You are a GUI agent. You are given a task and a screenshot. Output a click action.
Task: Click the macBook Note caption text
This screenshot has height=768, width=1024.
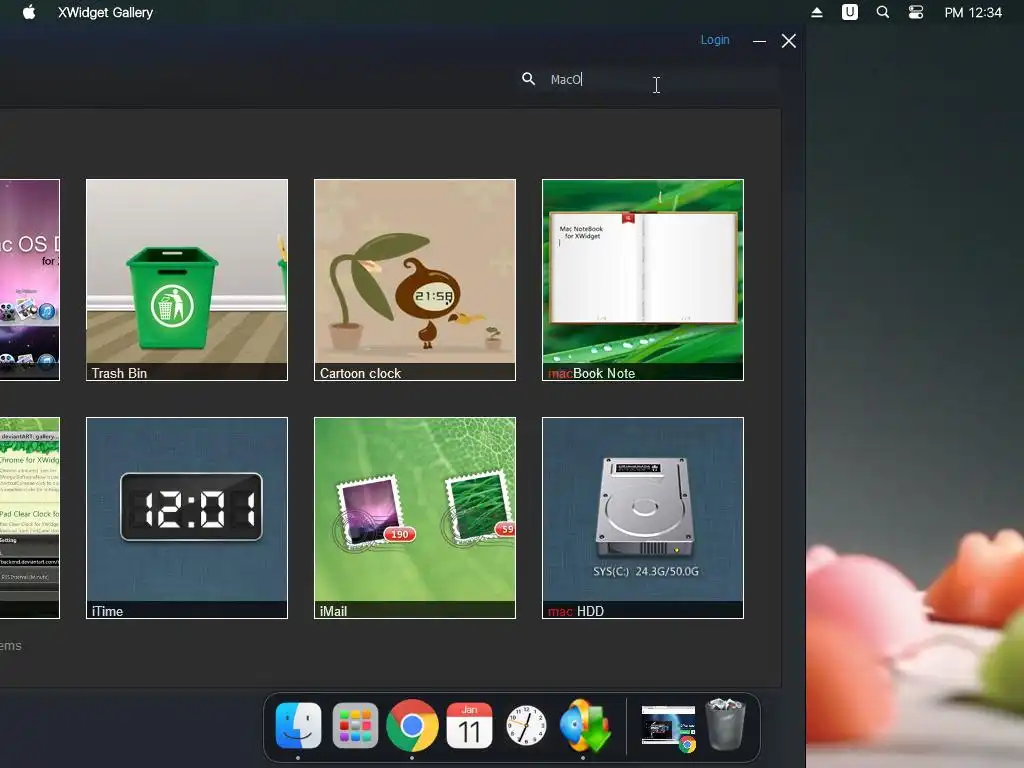click(591, 373)
